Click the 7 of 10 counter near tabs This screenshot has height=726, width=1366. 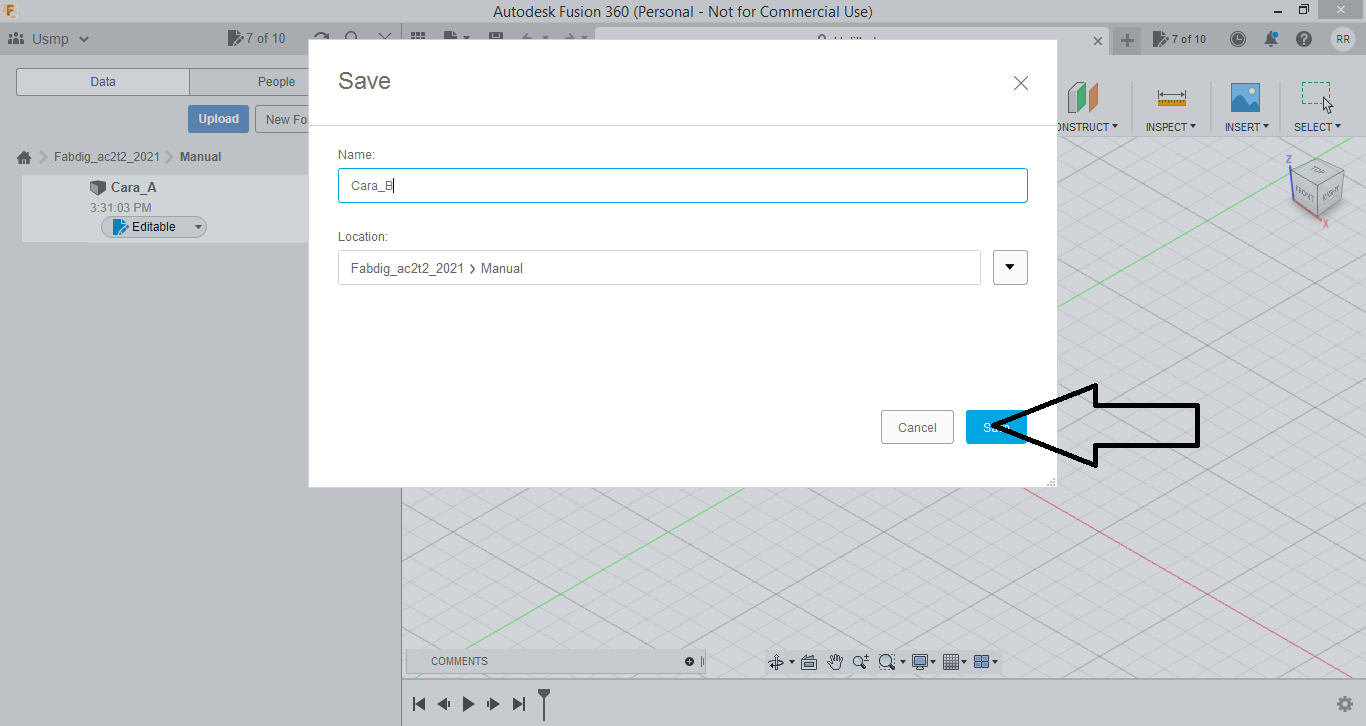[x=1180, y=39]
